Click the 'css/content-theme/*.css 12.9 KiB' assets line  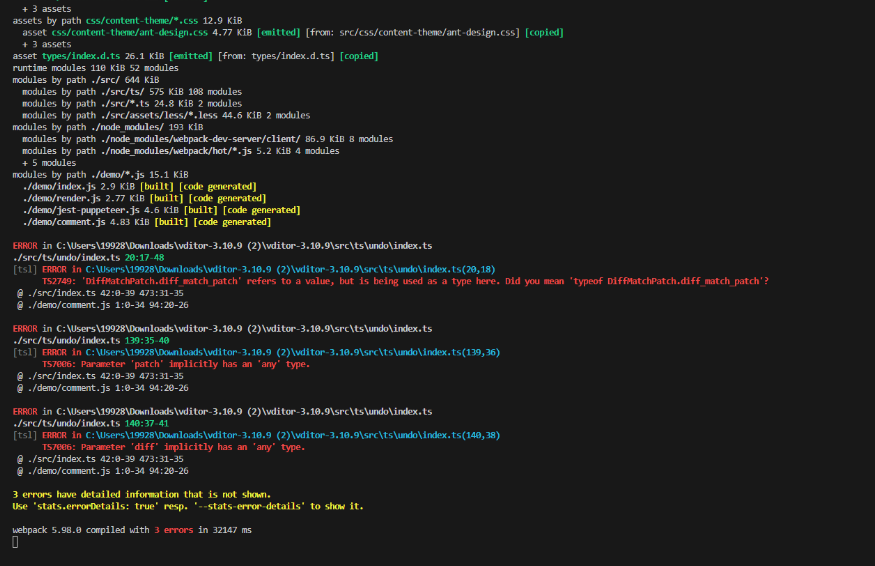pyautogui.click(x=127, y=21)
